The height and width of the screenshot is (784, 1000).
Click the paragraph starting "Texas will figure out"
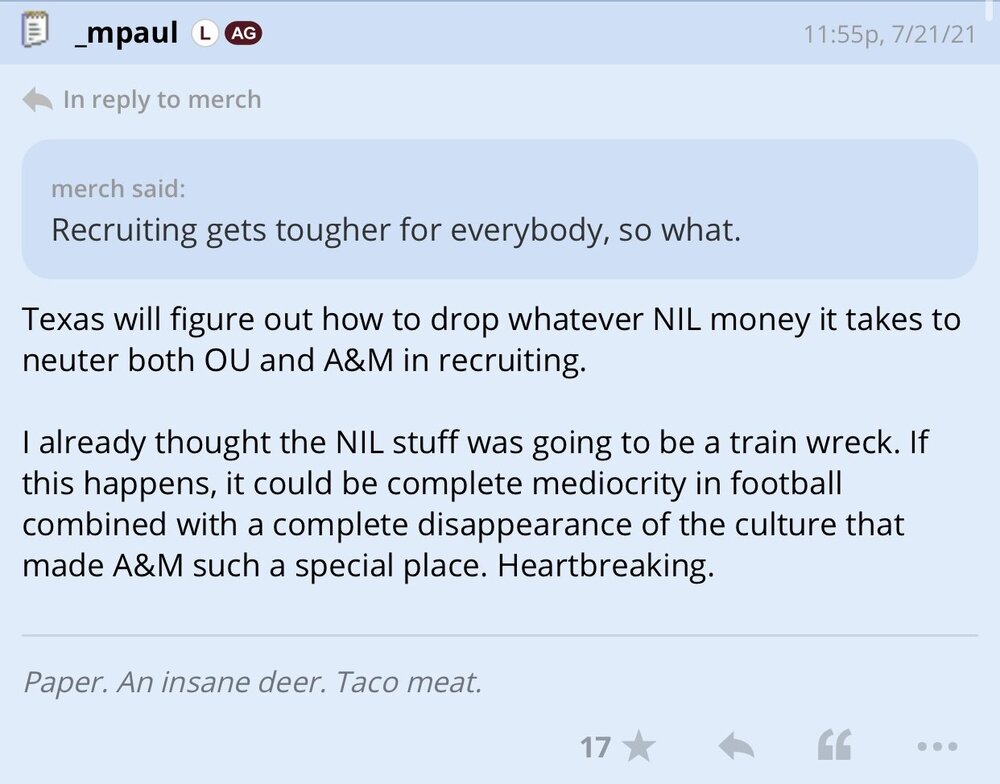[x=490, y=340]
